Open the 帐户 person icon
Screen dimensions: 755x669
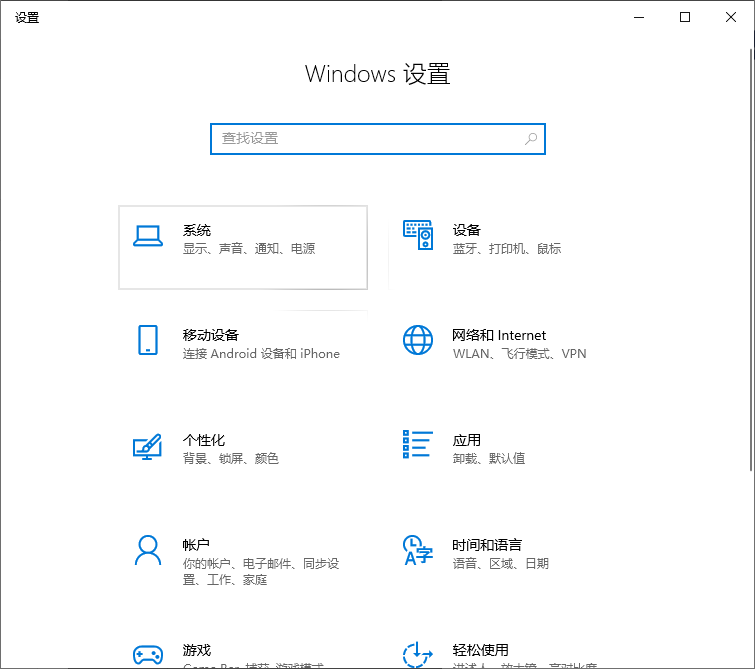coord(148,550)
